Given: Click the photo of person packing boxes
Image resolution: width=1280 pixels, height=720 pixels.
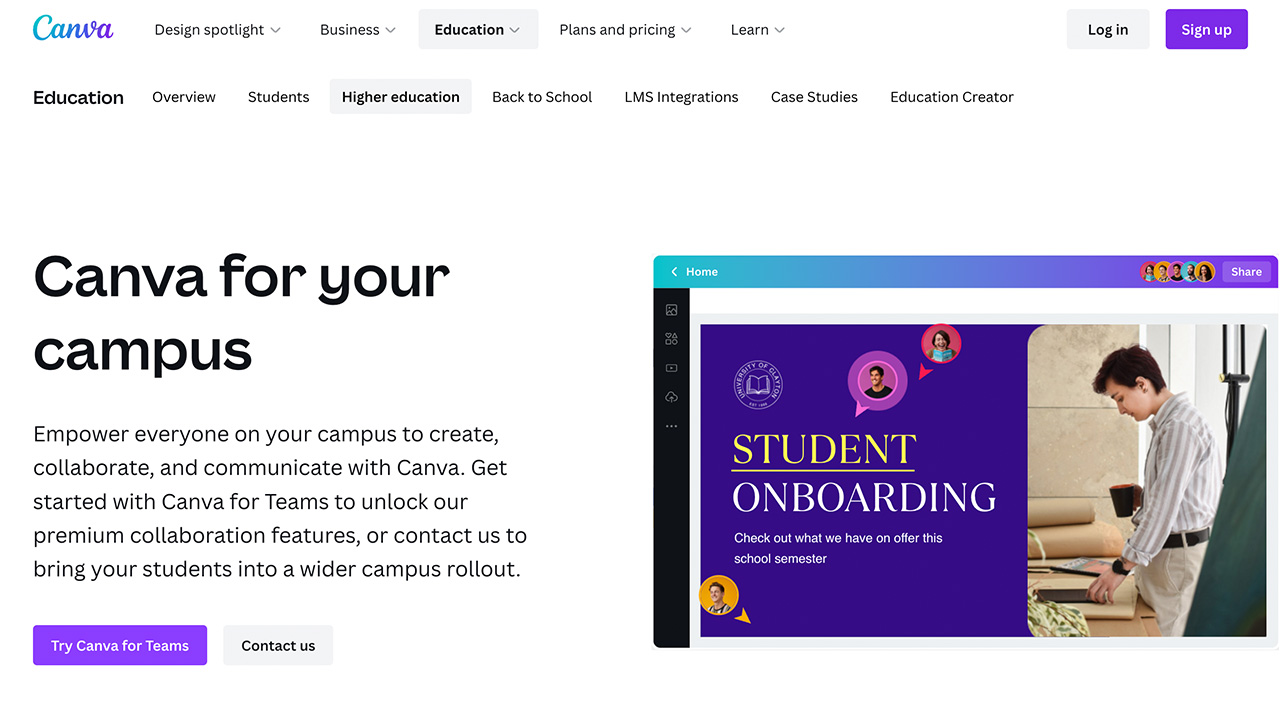Looking at the screenshot, I should point(1147,481).
